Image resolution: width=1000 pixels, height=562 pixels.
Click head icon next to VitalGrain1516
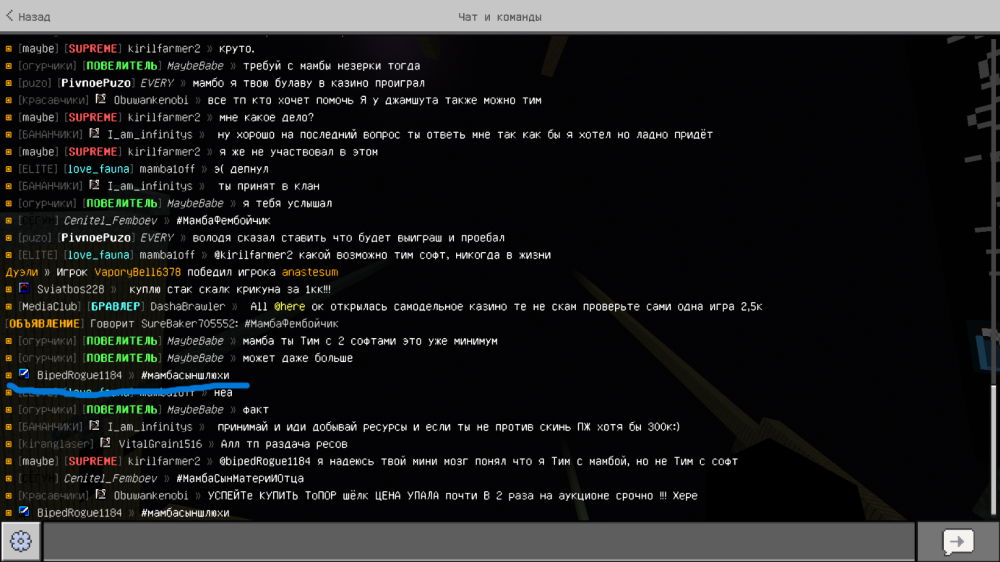click(x=105, y=443)
